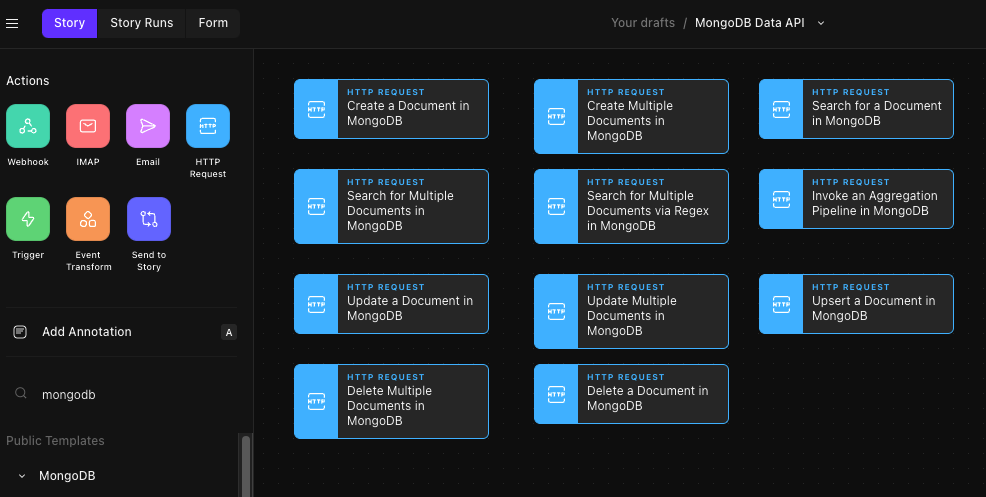
Task: Switch to the Form tab
Action: point(213,23)
